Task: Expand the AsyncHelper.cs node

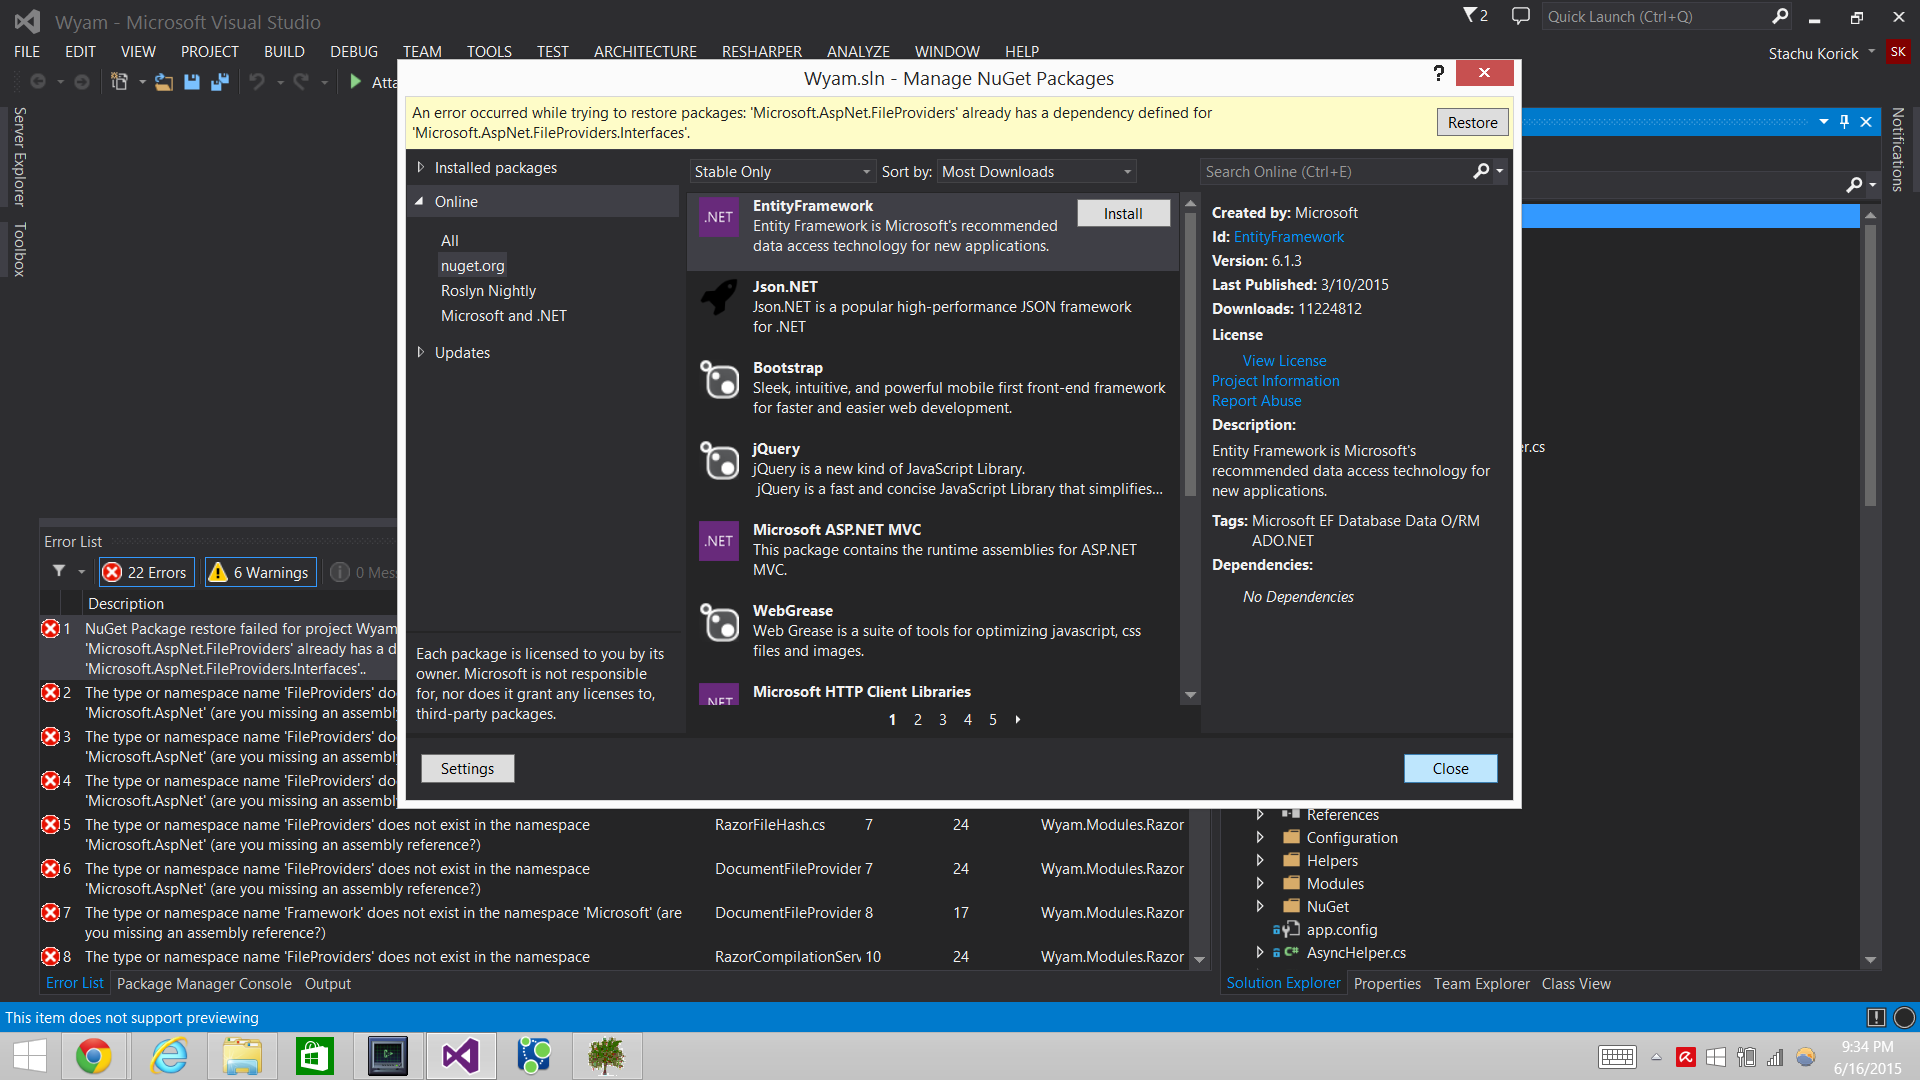Action: (1260, 952)
